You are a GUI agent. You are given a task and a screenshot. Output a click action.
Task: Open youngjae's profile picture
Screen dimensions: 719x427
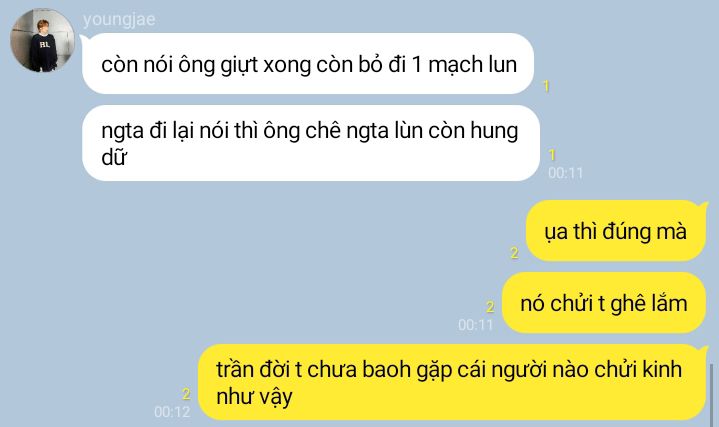point(43,40)
